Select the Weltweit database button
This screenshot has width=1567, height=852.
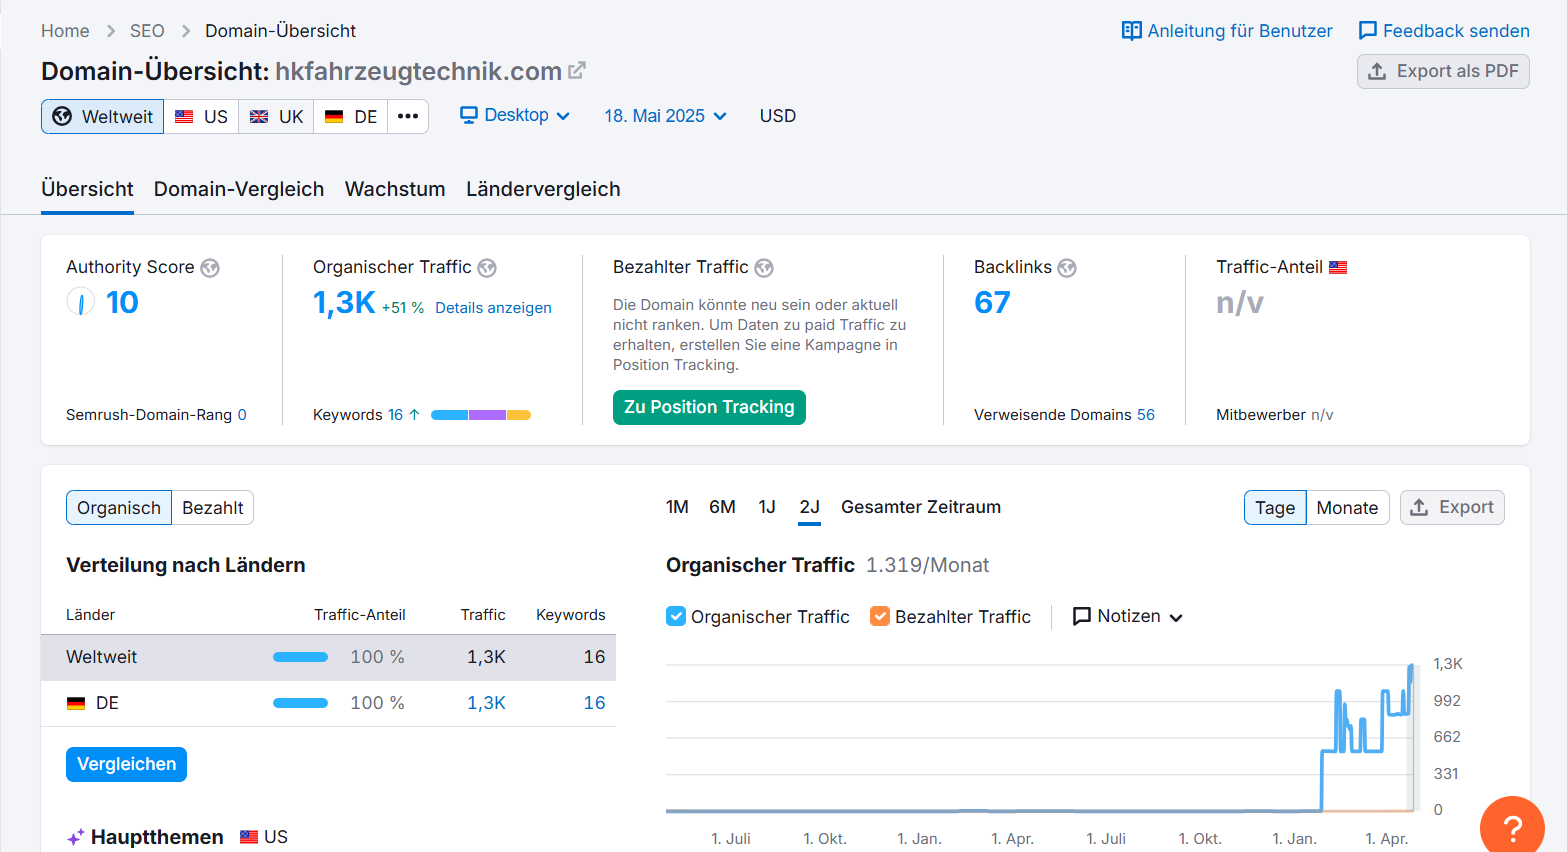point(102,116)
